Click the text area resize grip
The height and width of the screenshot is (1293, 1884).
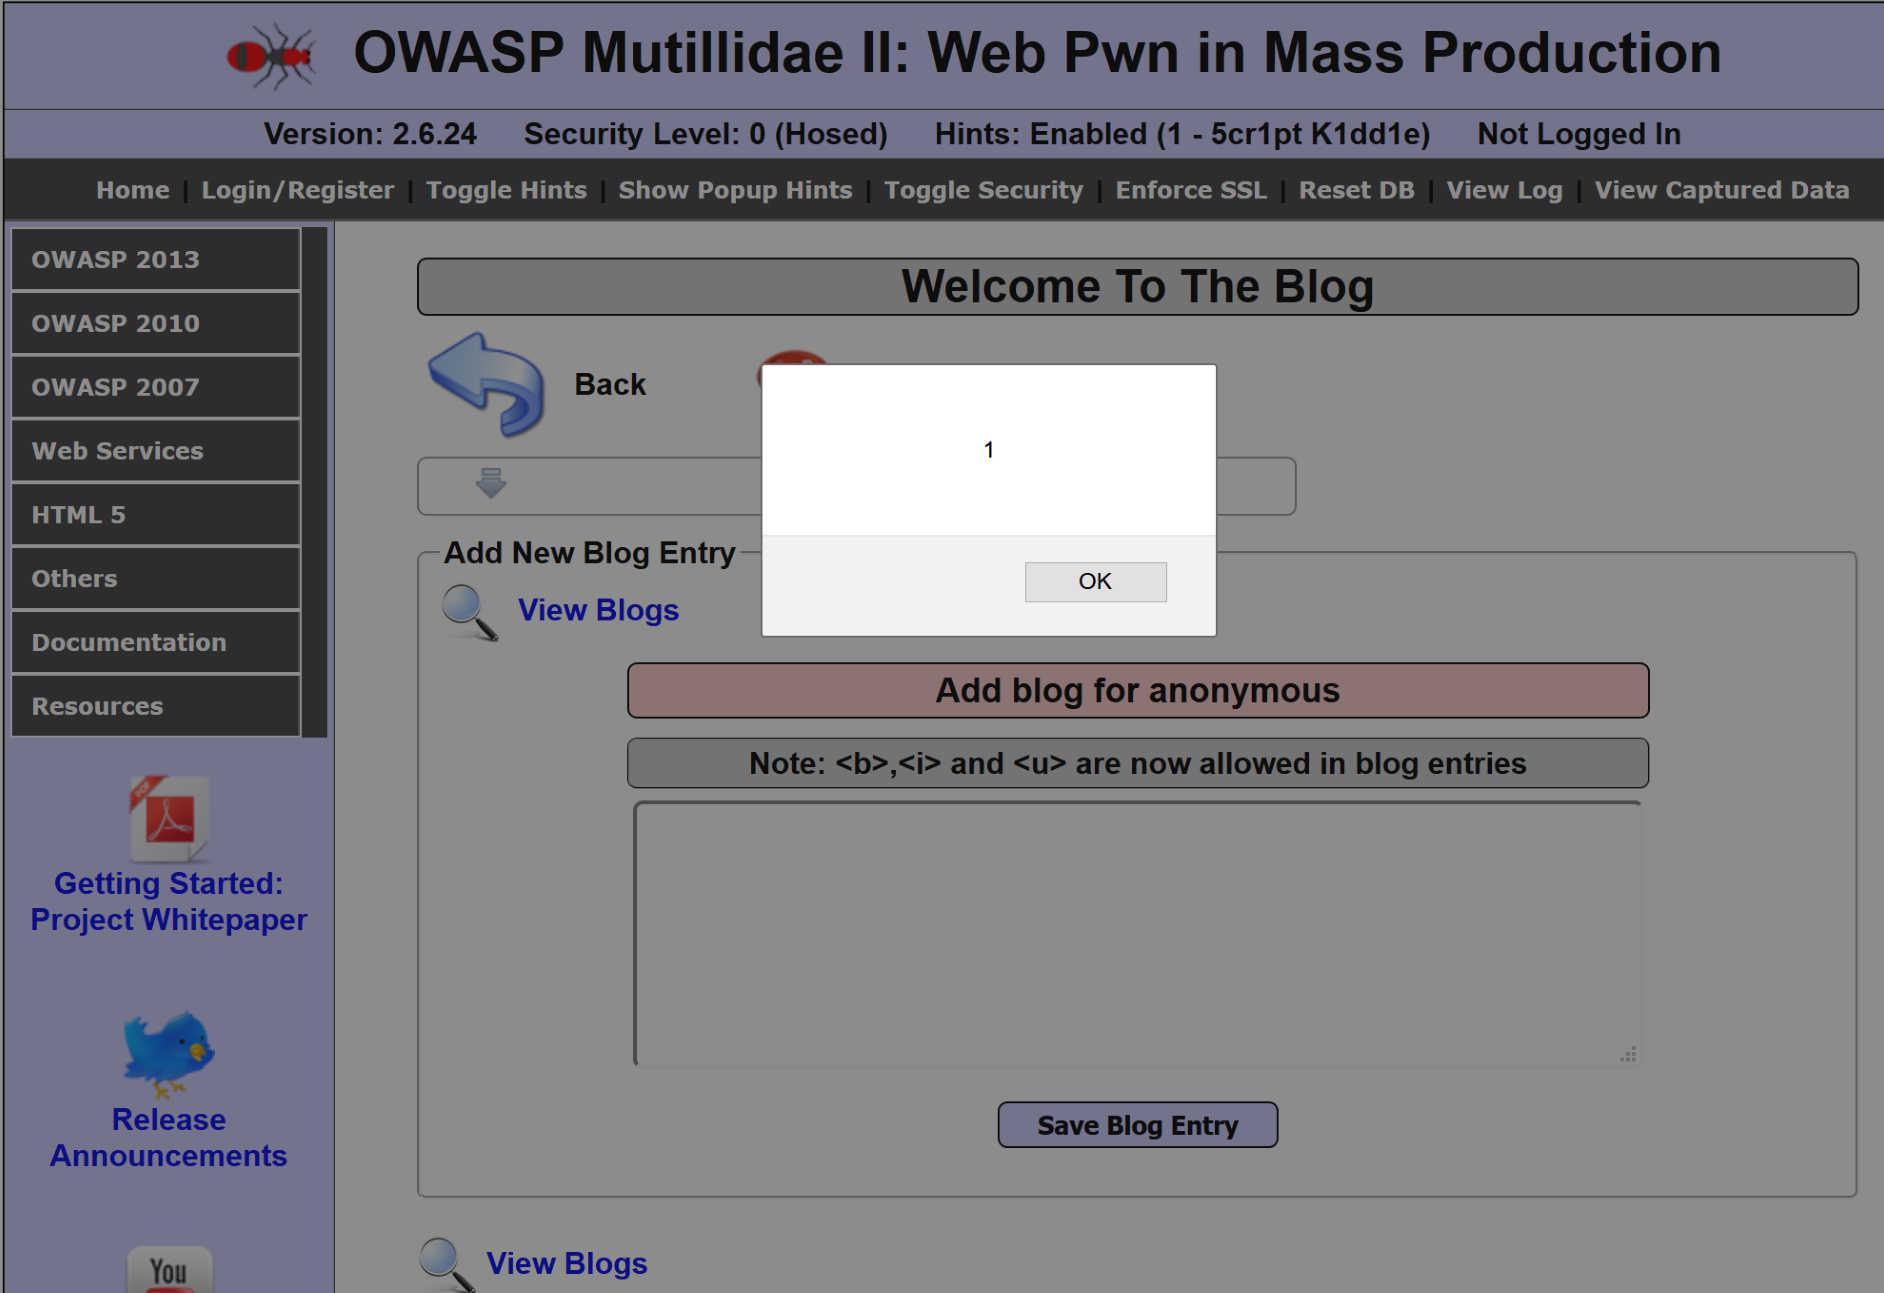[x=1629, y=1054]
